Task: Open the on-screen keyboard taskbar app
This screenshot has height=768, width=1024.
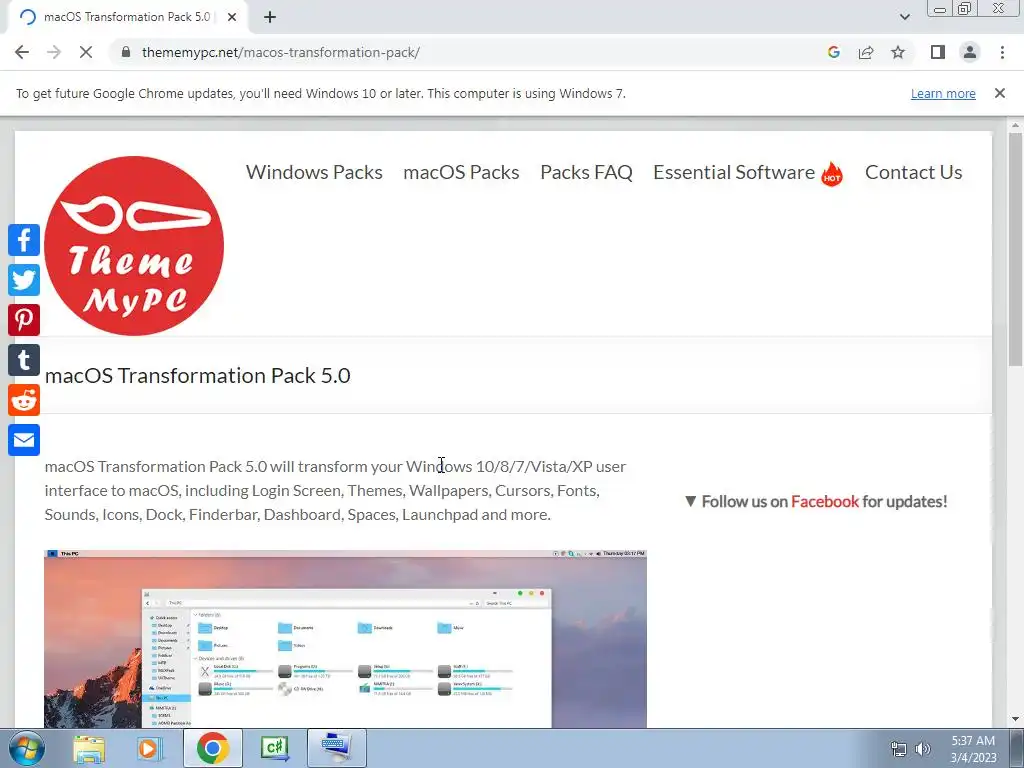Action: pos(336,748)
